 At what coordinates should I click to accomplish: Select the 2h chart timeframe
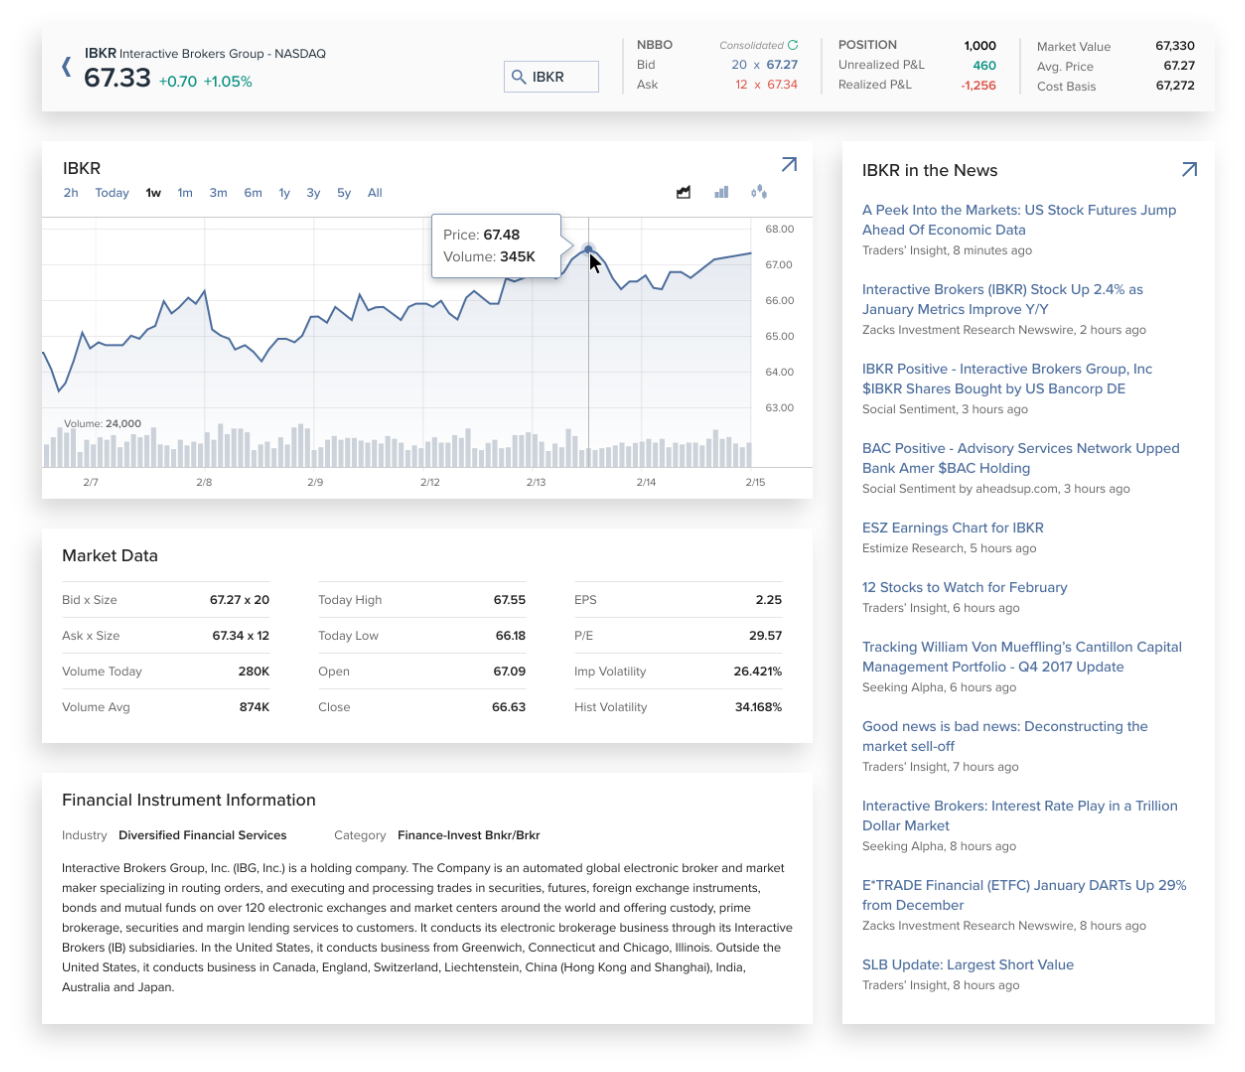[71, 193]
